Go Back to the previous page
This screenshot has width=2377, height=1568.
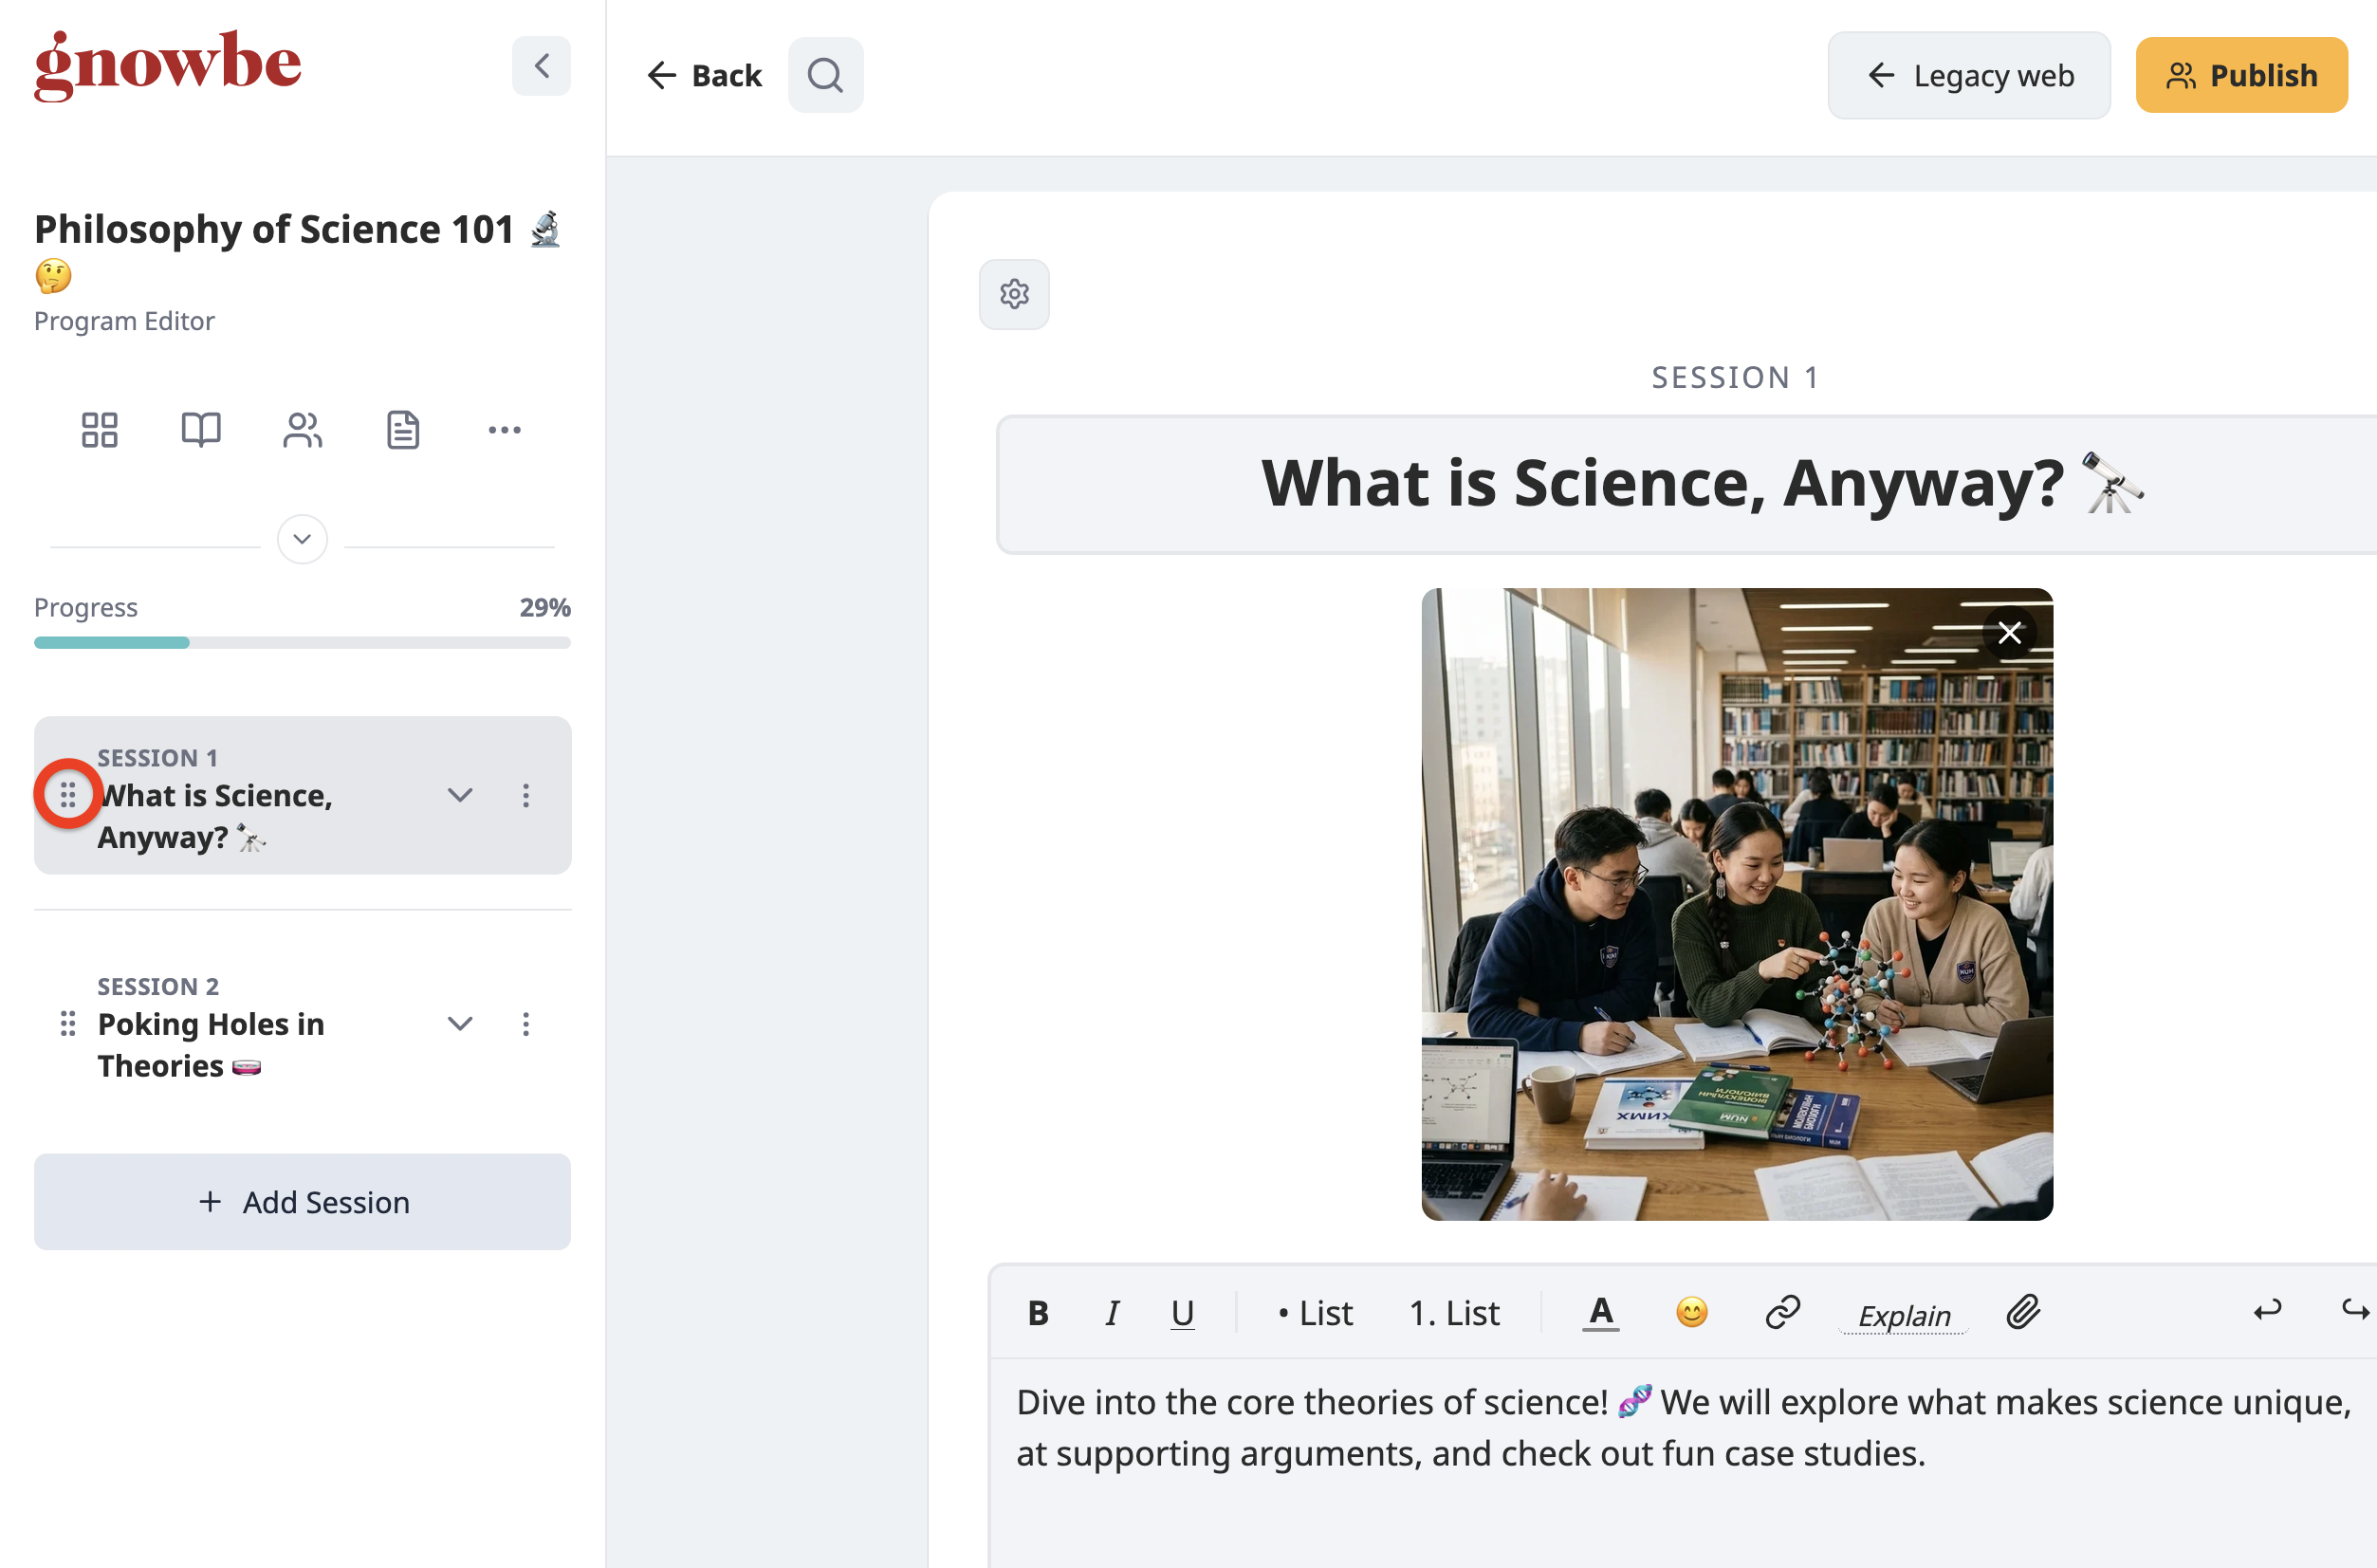coord(704,75)
